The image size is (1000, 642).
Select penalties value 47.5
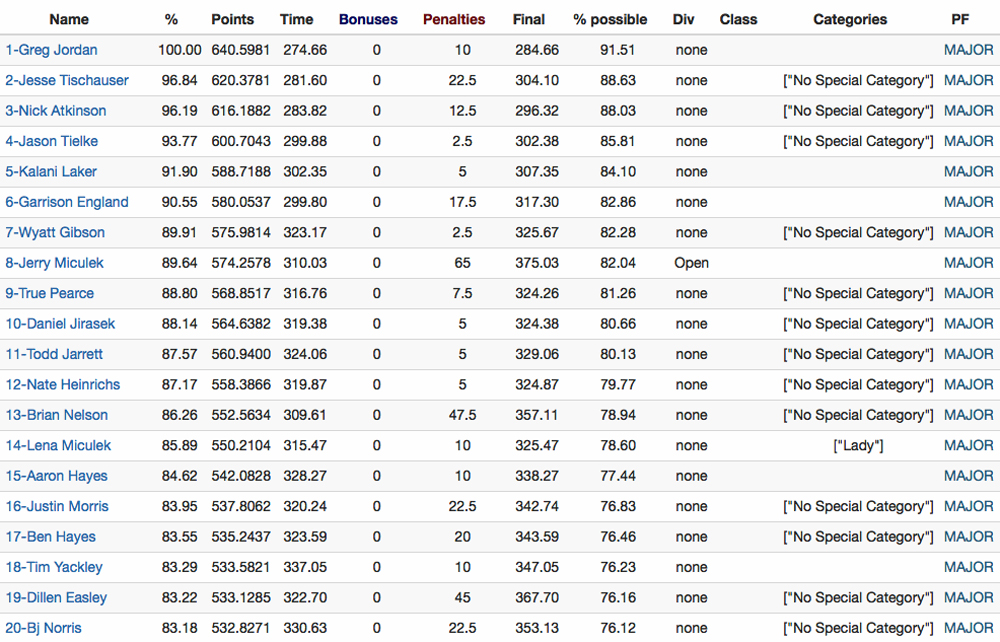pyautogui.click(x=462, y=415)
